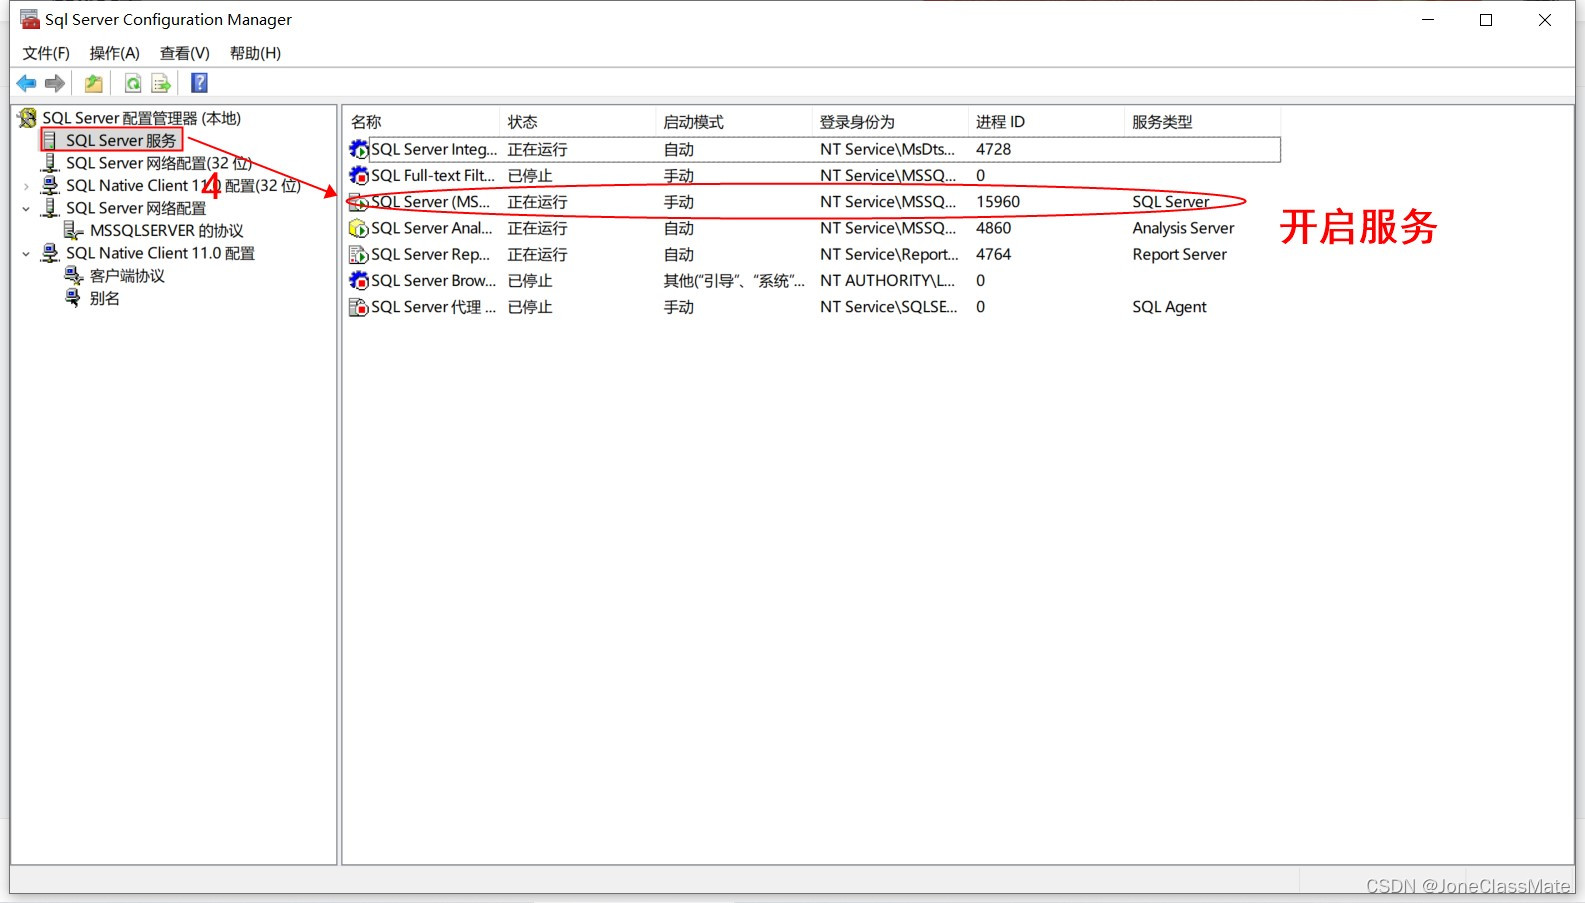Screen dimensions: 1585x903
Task: Select SQL Native Client 11.0 配置 item
Action: (160, 253)
